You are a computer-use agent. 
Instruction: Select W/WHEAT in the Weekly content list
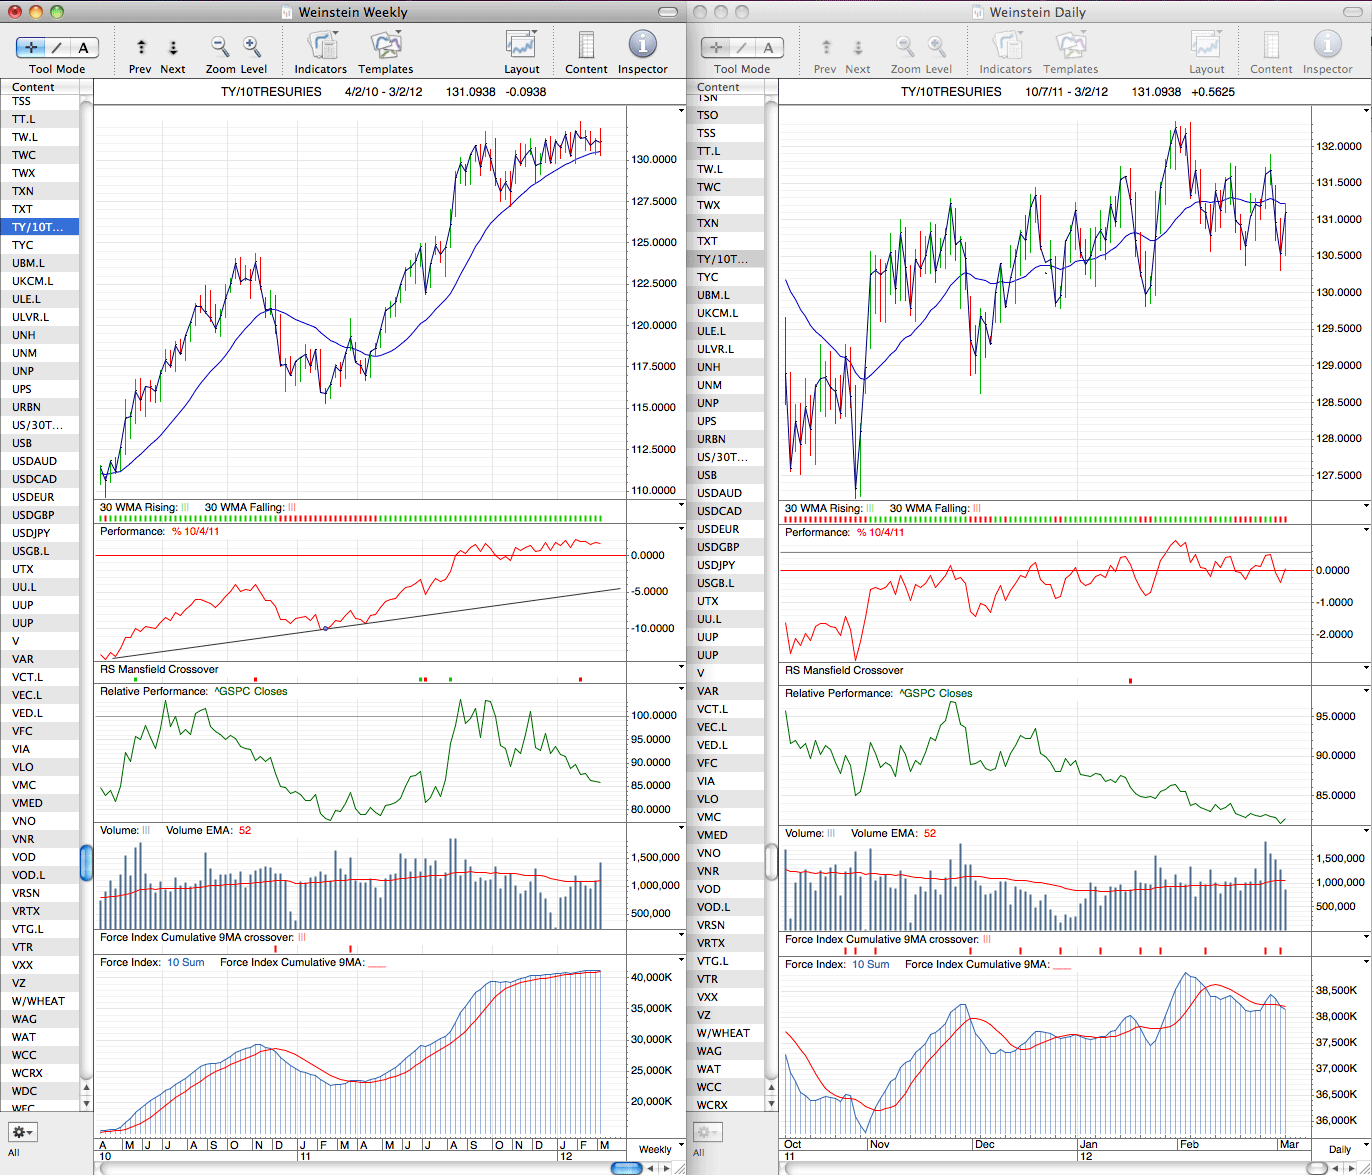[x=40, y=1001]
